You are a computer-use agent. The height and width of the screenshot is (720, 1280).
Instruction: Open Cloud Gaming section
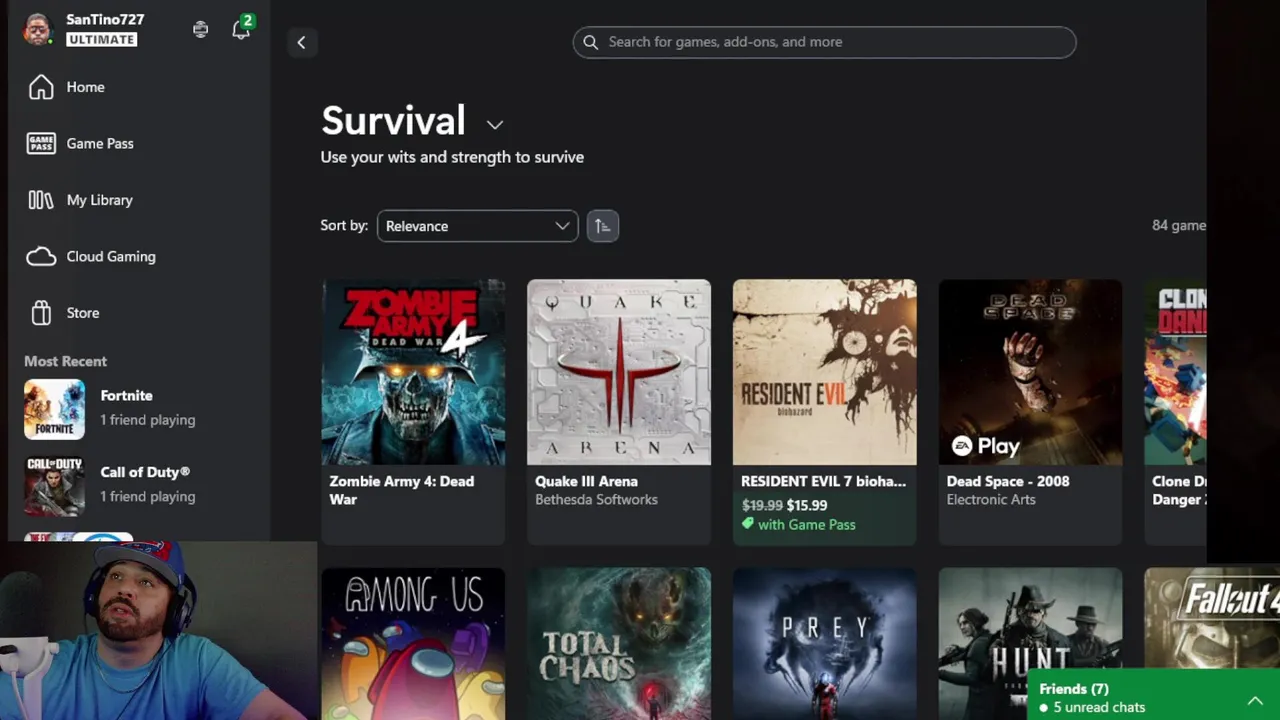138,256
